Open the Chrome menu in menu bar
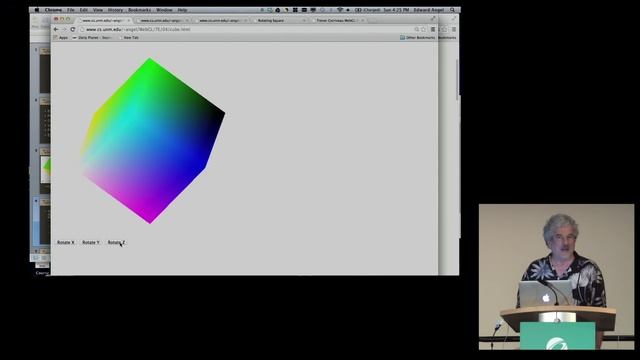The width and height of the screenshot is (640, 360). click(53, 10)
